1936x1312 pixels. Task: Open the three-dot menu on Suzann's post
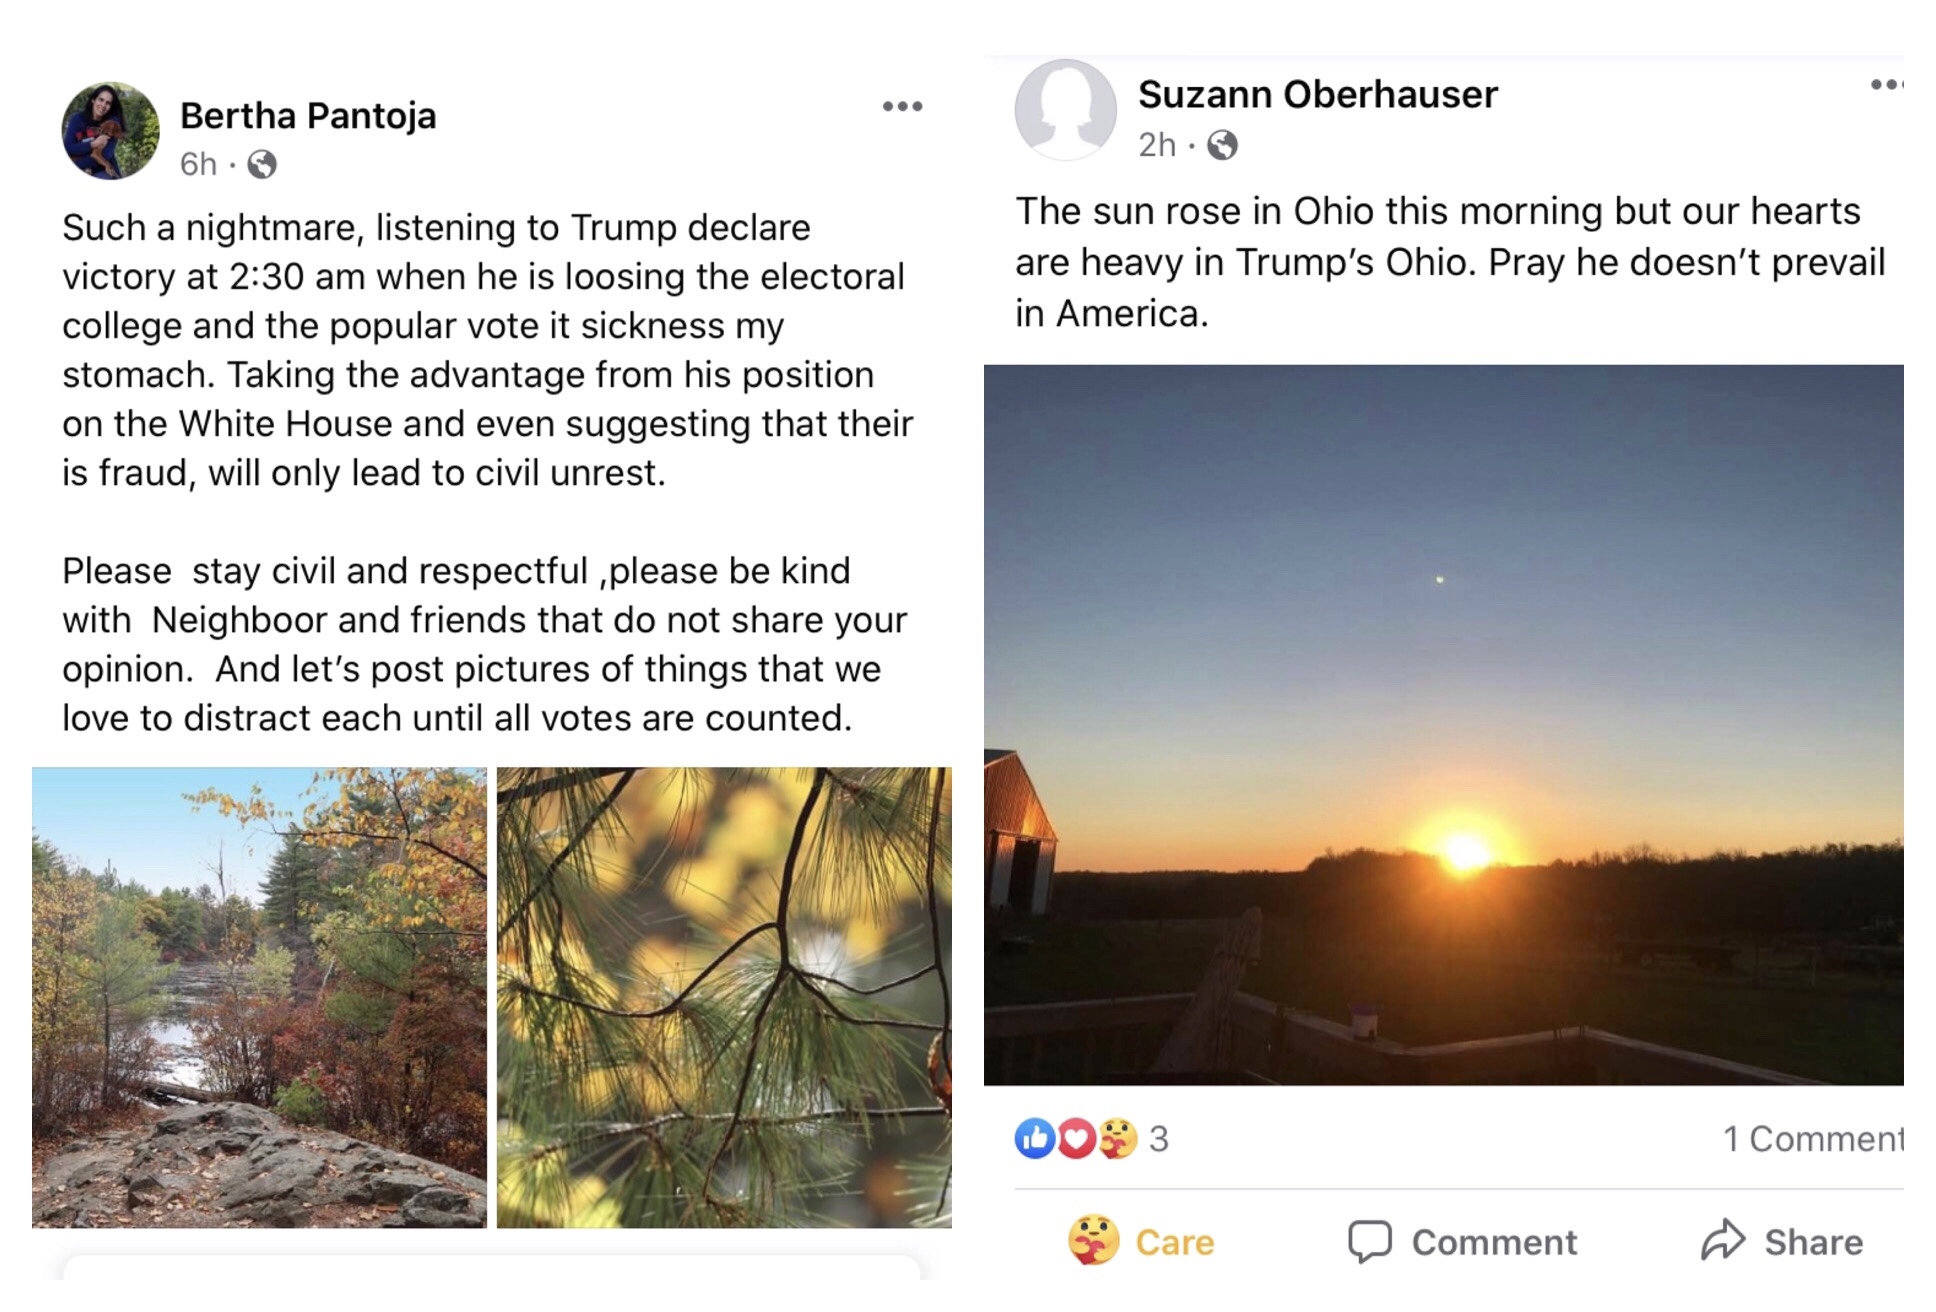1887,85
